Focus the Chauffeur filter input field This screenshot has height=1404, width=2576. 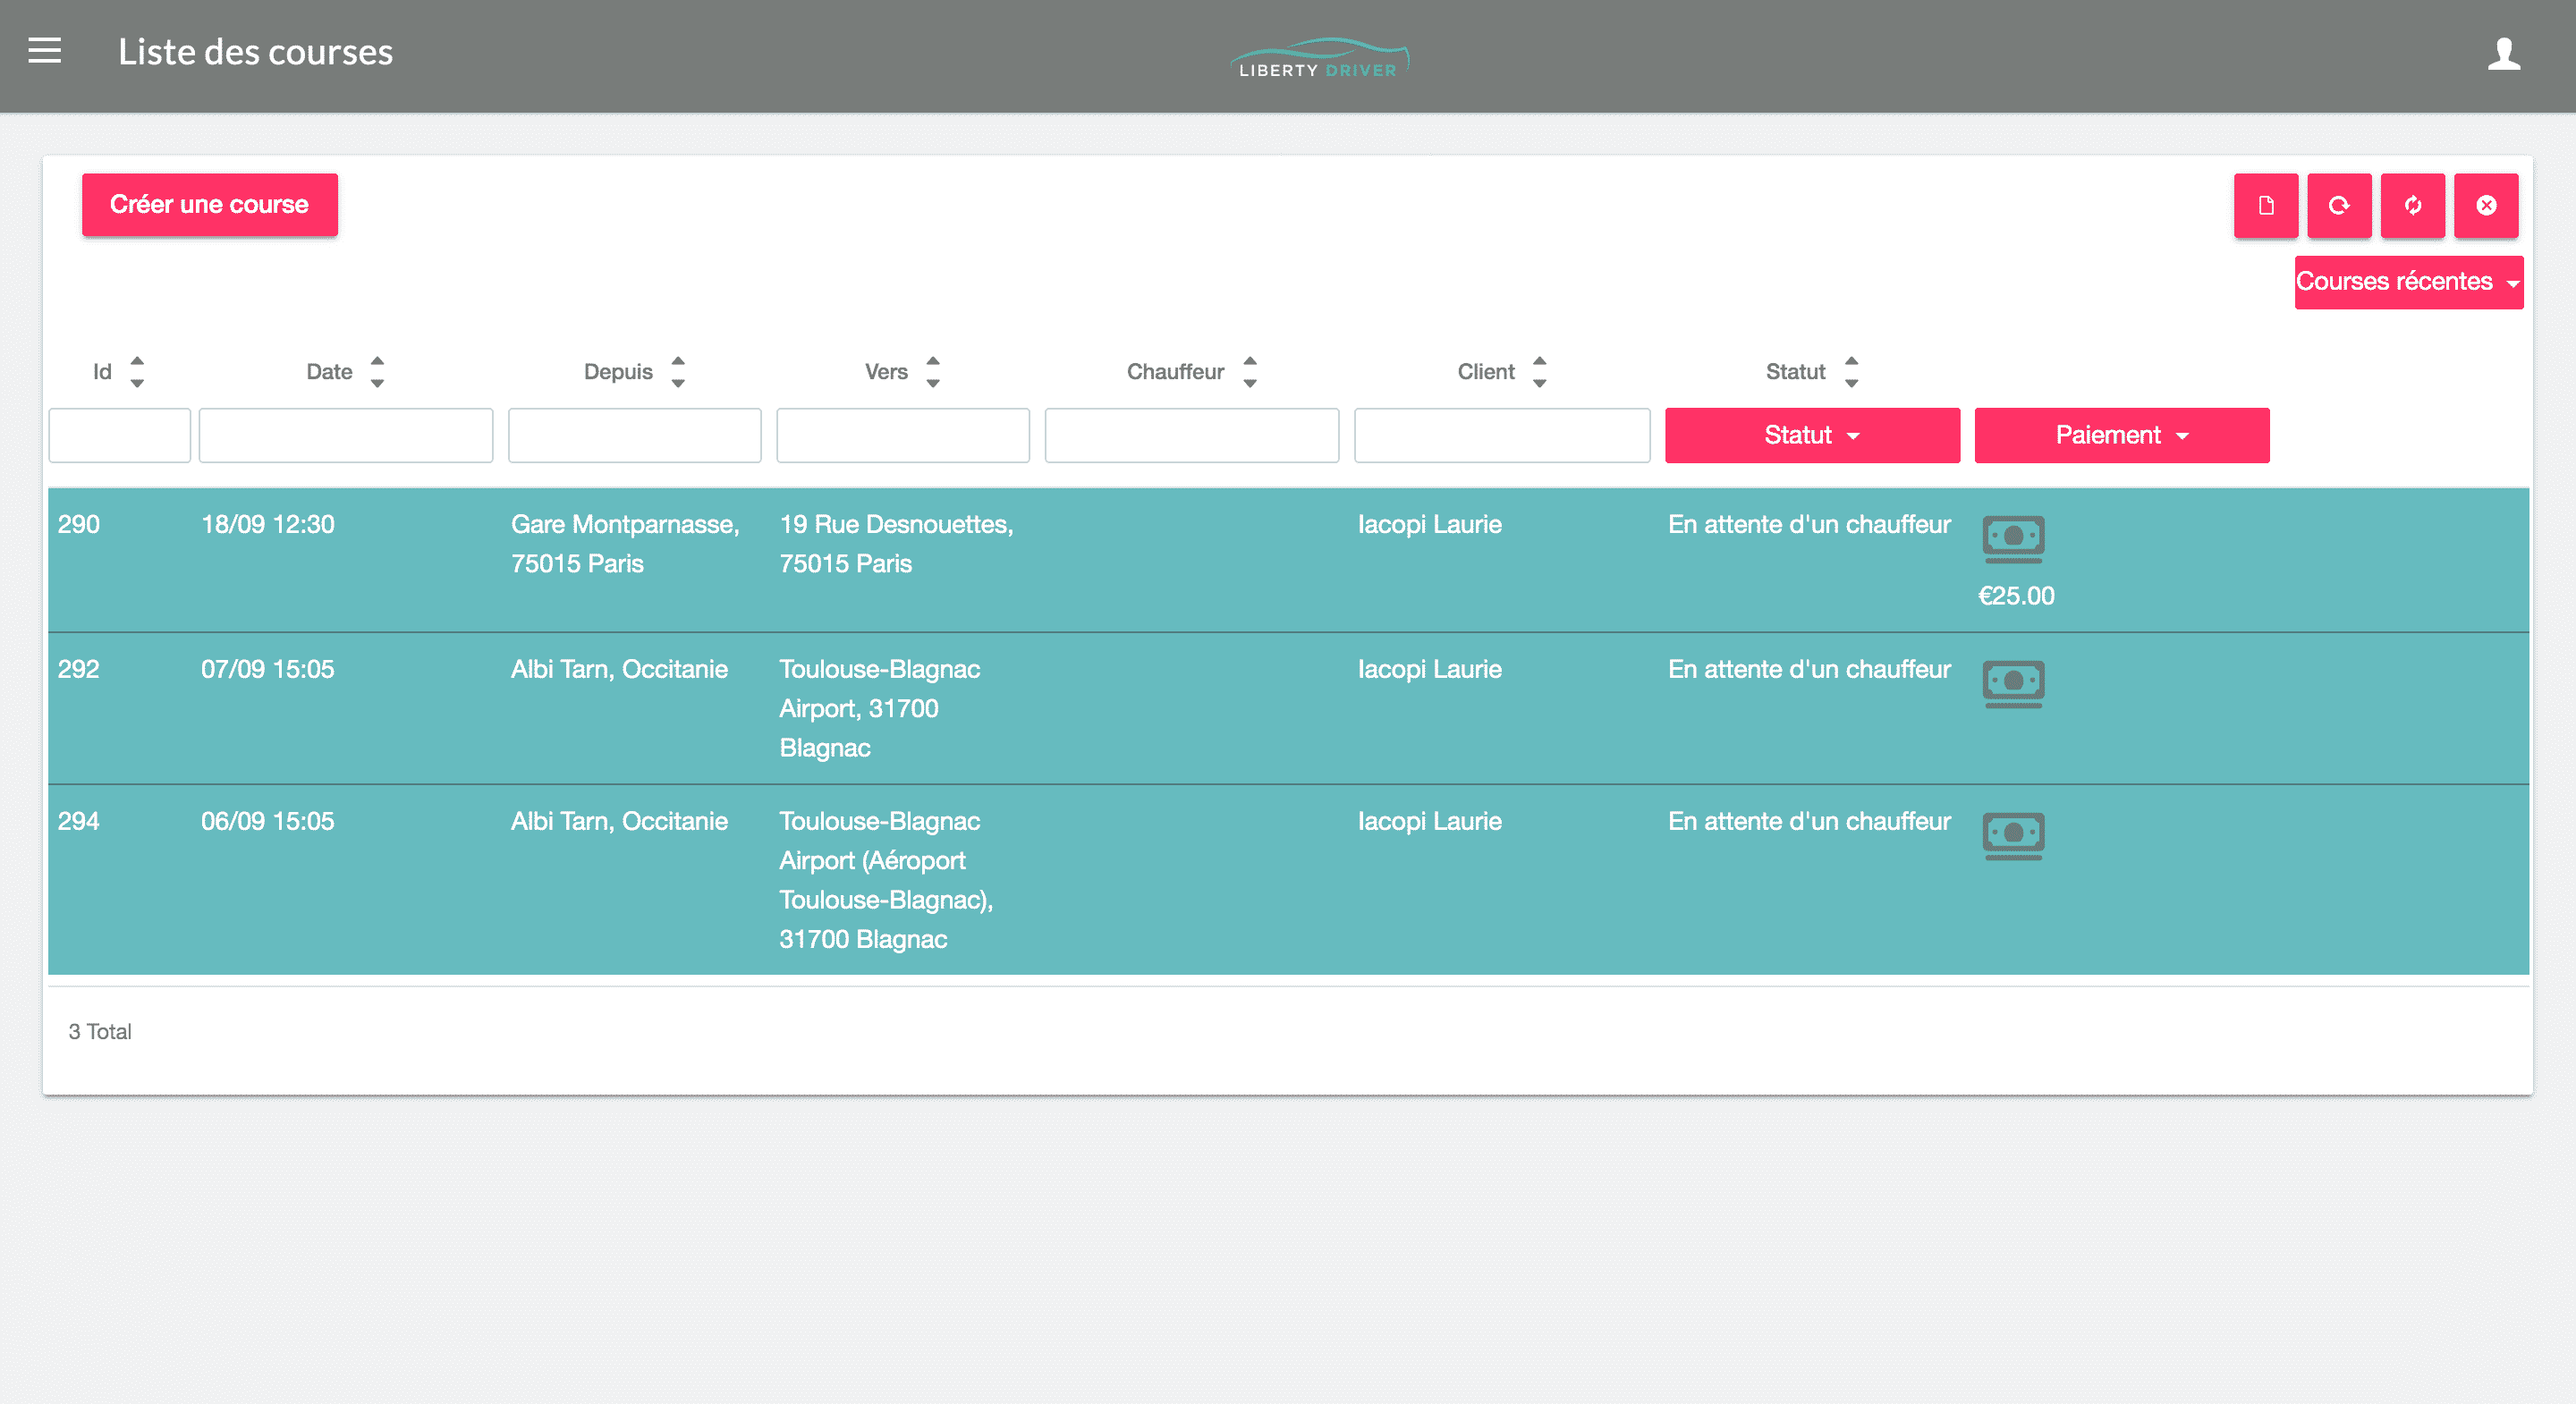click(1191, 435)
